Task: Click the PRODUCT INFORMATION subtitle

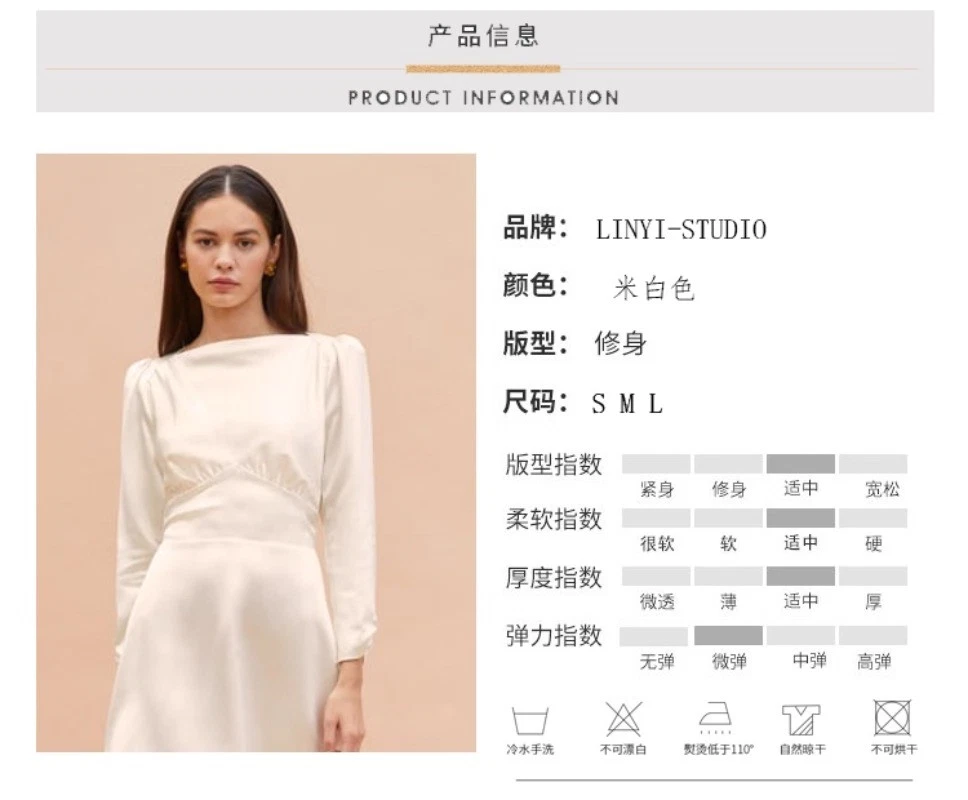Action: (483, 98)
